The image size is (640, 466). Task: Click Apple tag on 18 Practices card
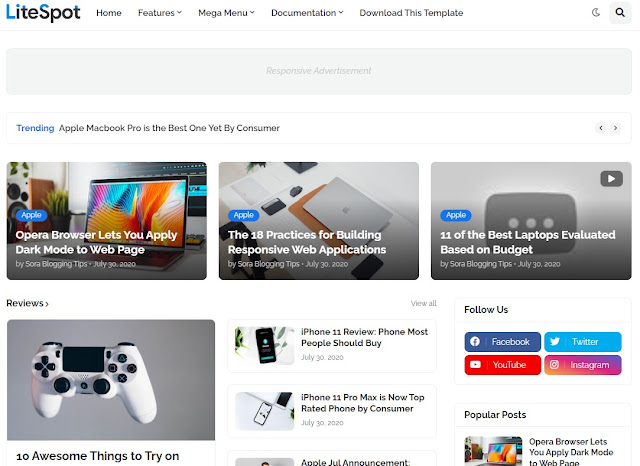pos(244,215)
